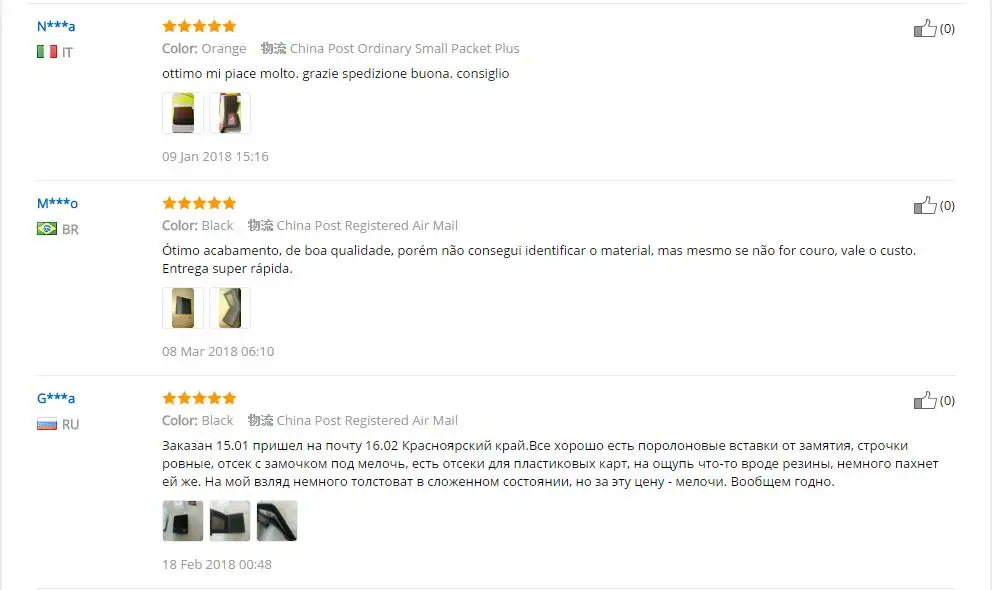View first photo in M***o's review
The image size is (992, 590).
point(183,308)
